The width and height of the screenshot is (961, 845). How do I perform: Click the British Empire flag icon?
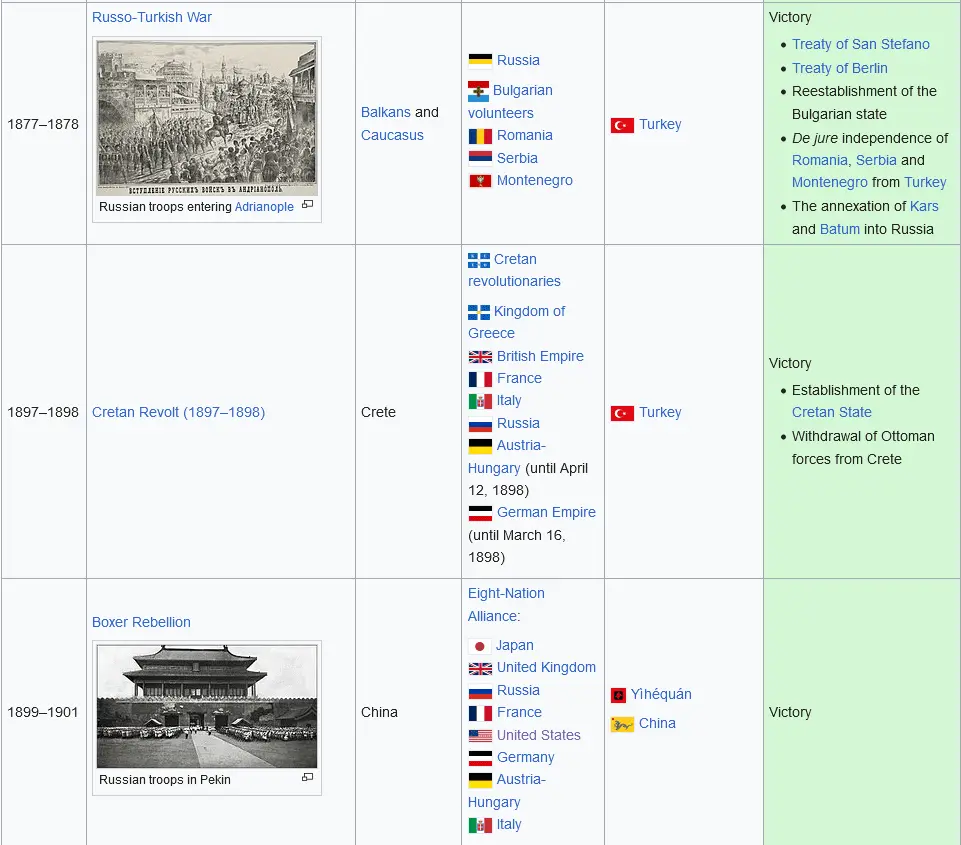pyautogui.click(x=480, y=357)
